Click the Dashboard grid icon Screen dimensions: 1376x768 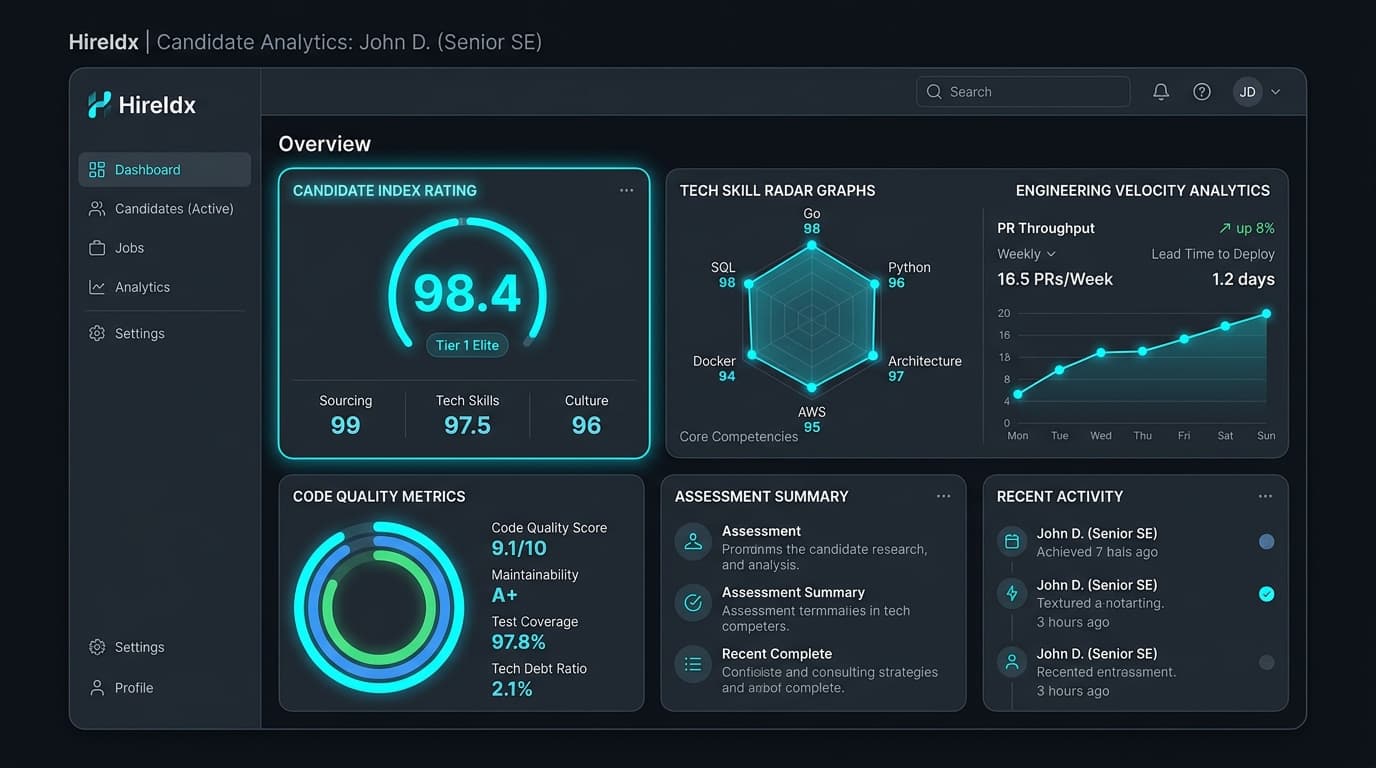point(97,169)
